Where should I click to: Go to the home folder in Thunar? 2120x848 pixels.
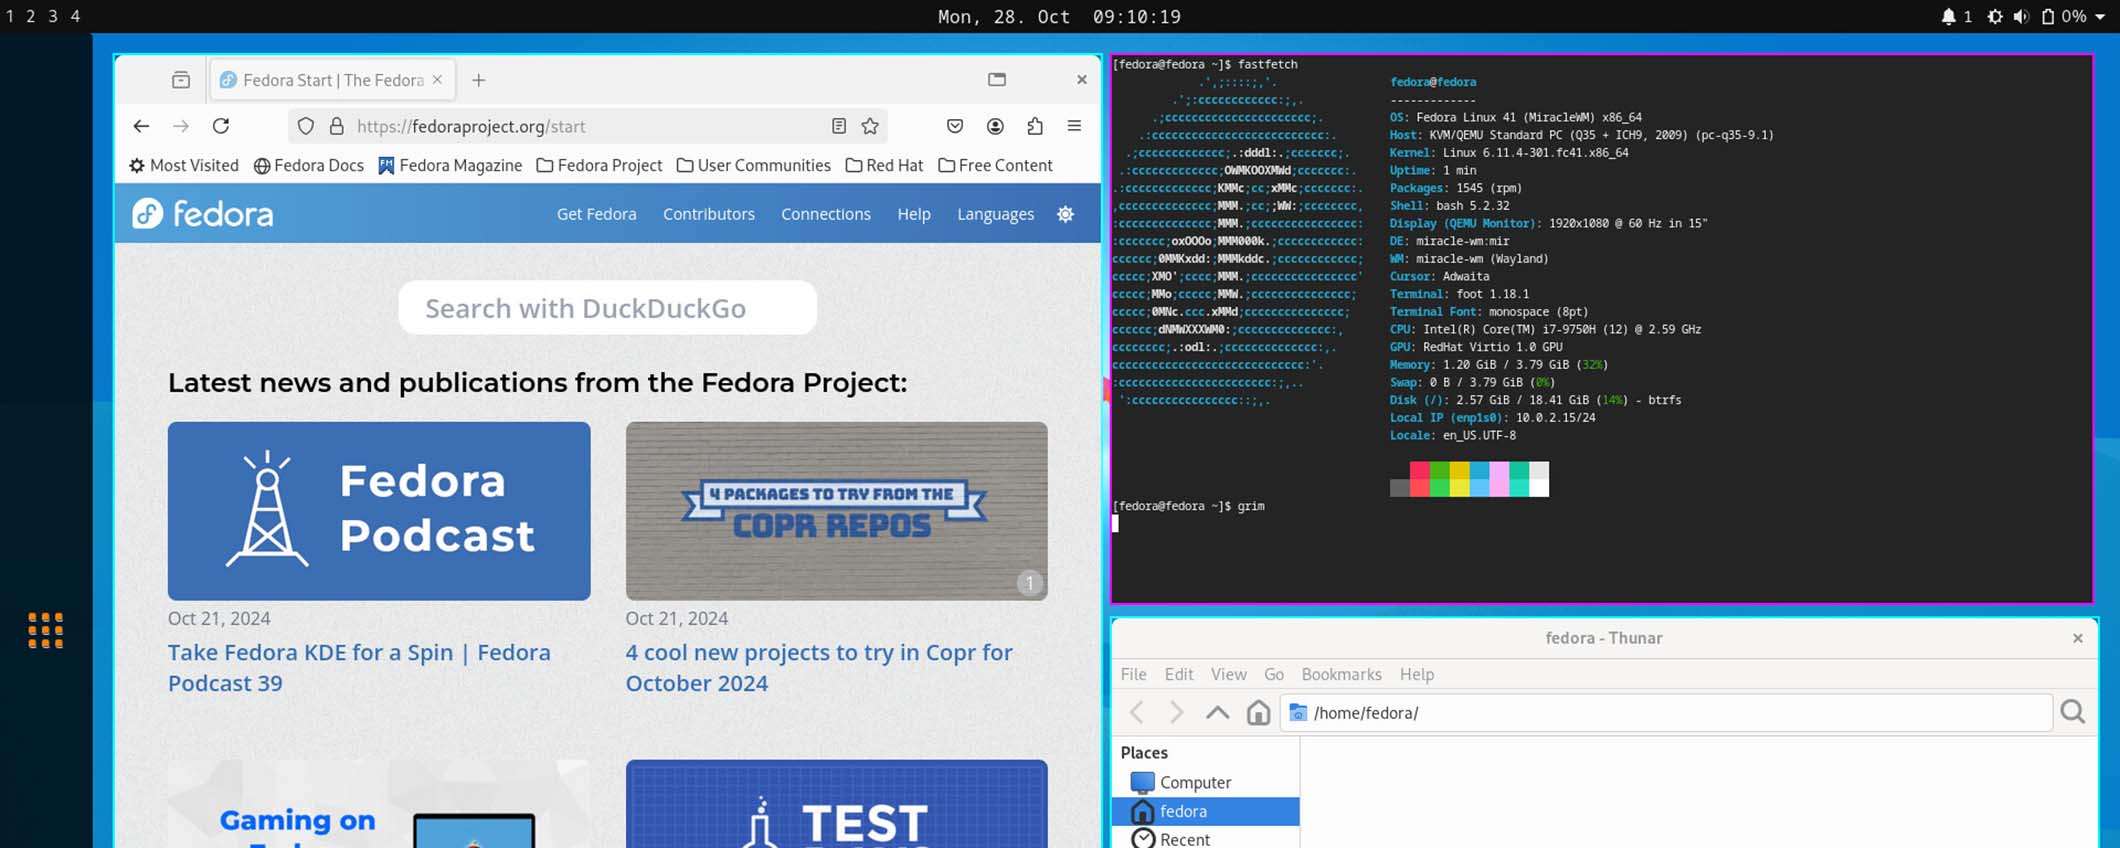(1258, 712)
